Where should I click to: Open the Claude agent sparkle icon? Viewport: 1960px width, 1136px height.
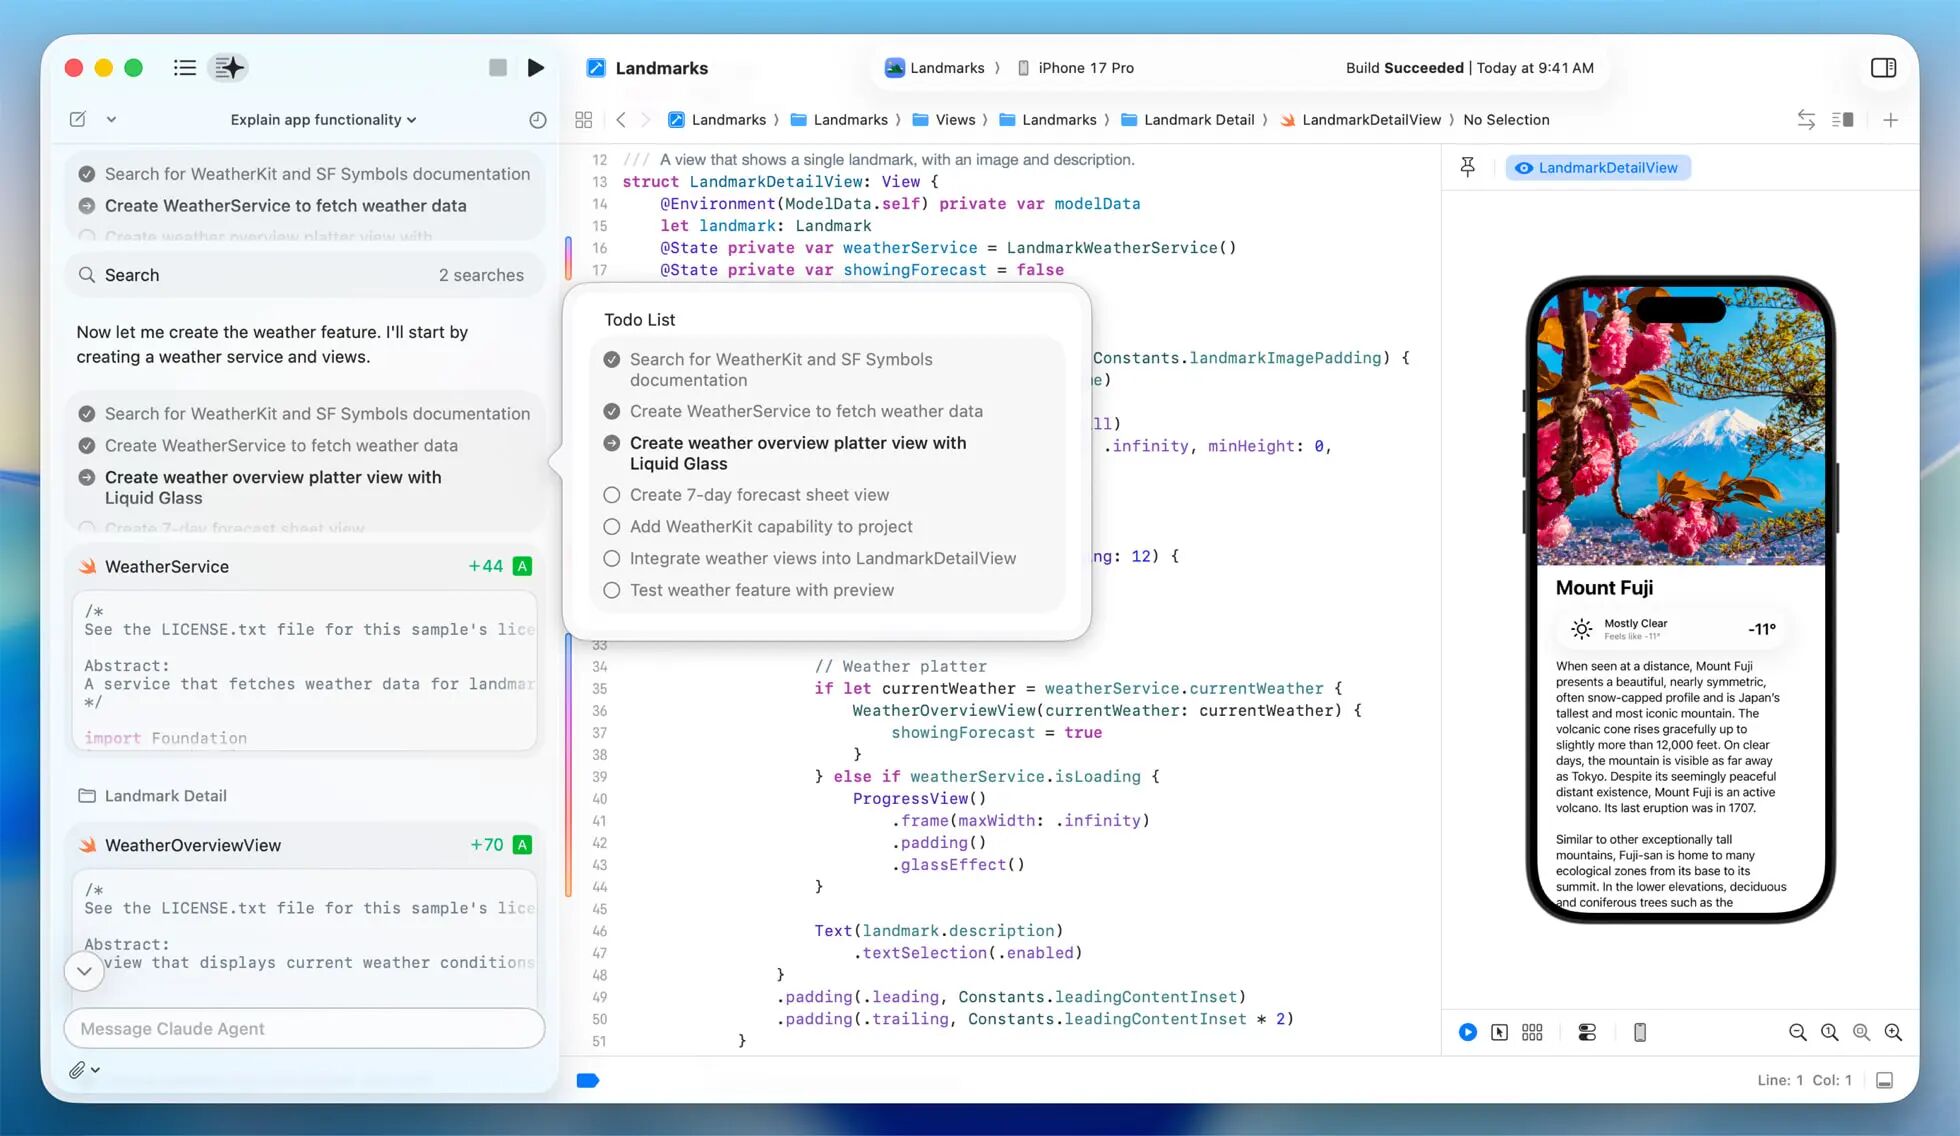click(228, 67)
